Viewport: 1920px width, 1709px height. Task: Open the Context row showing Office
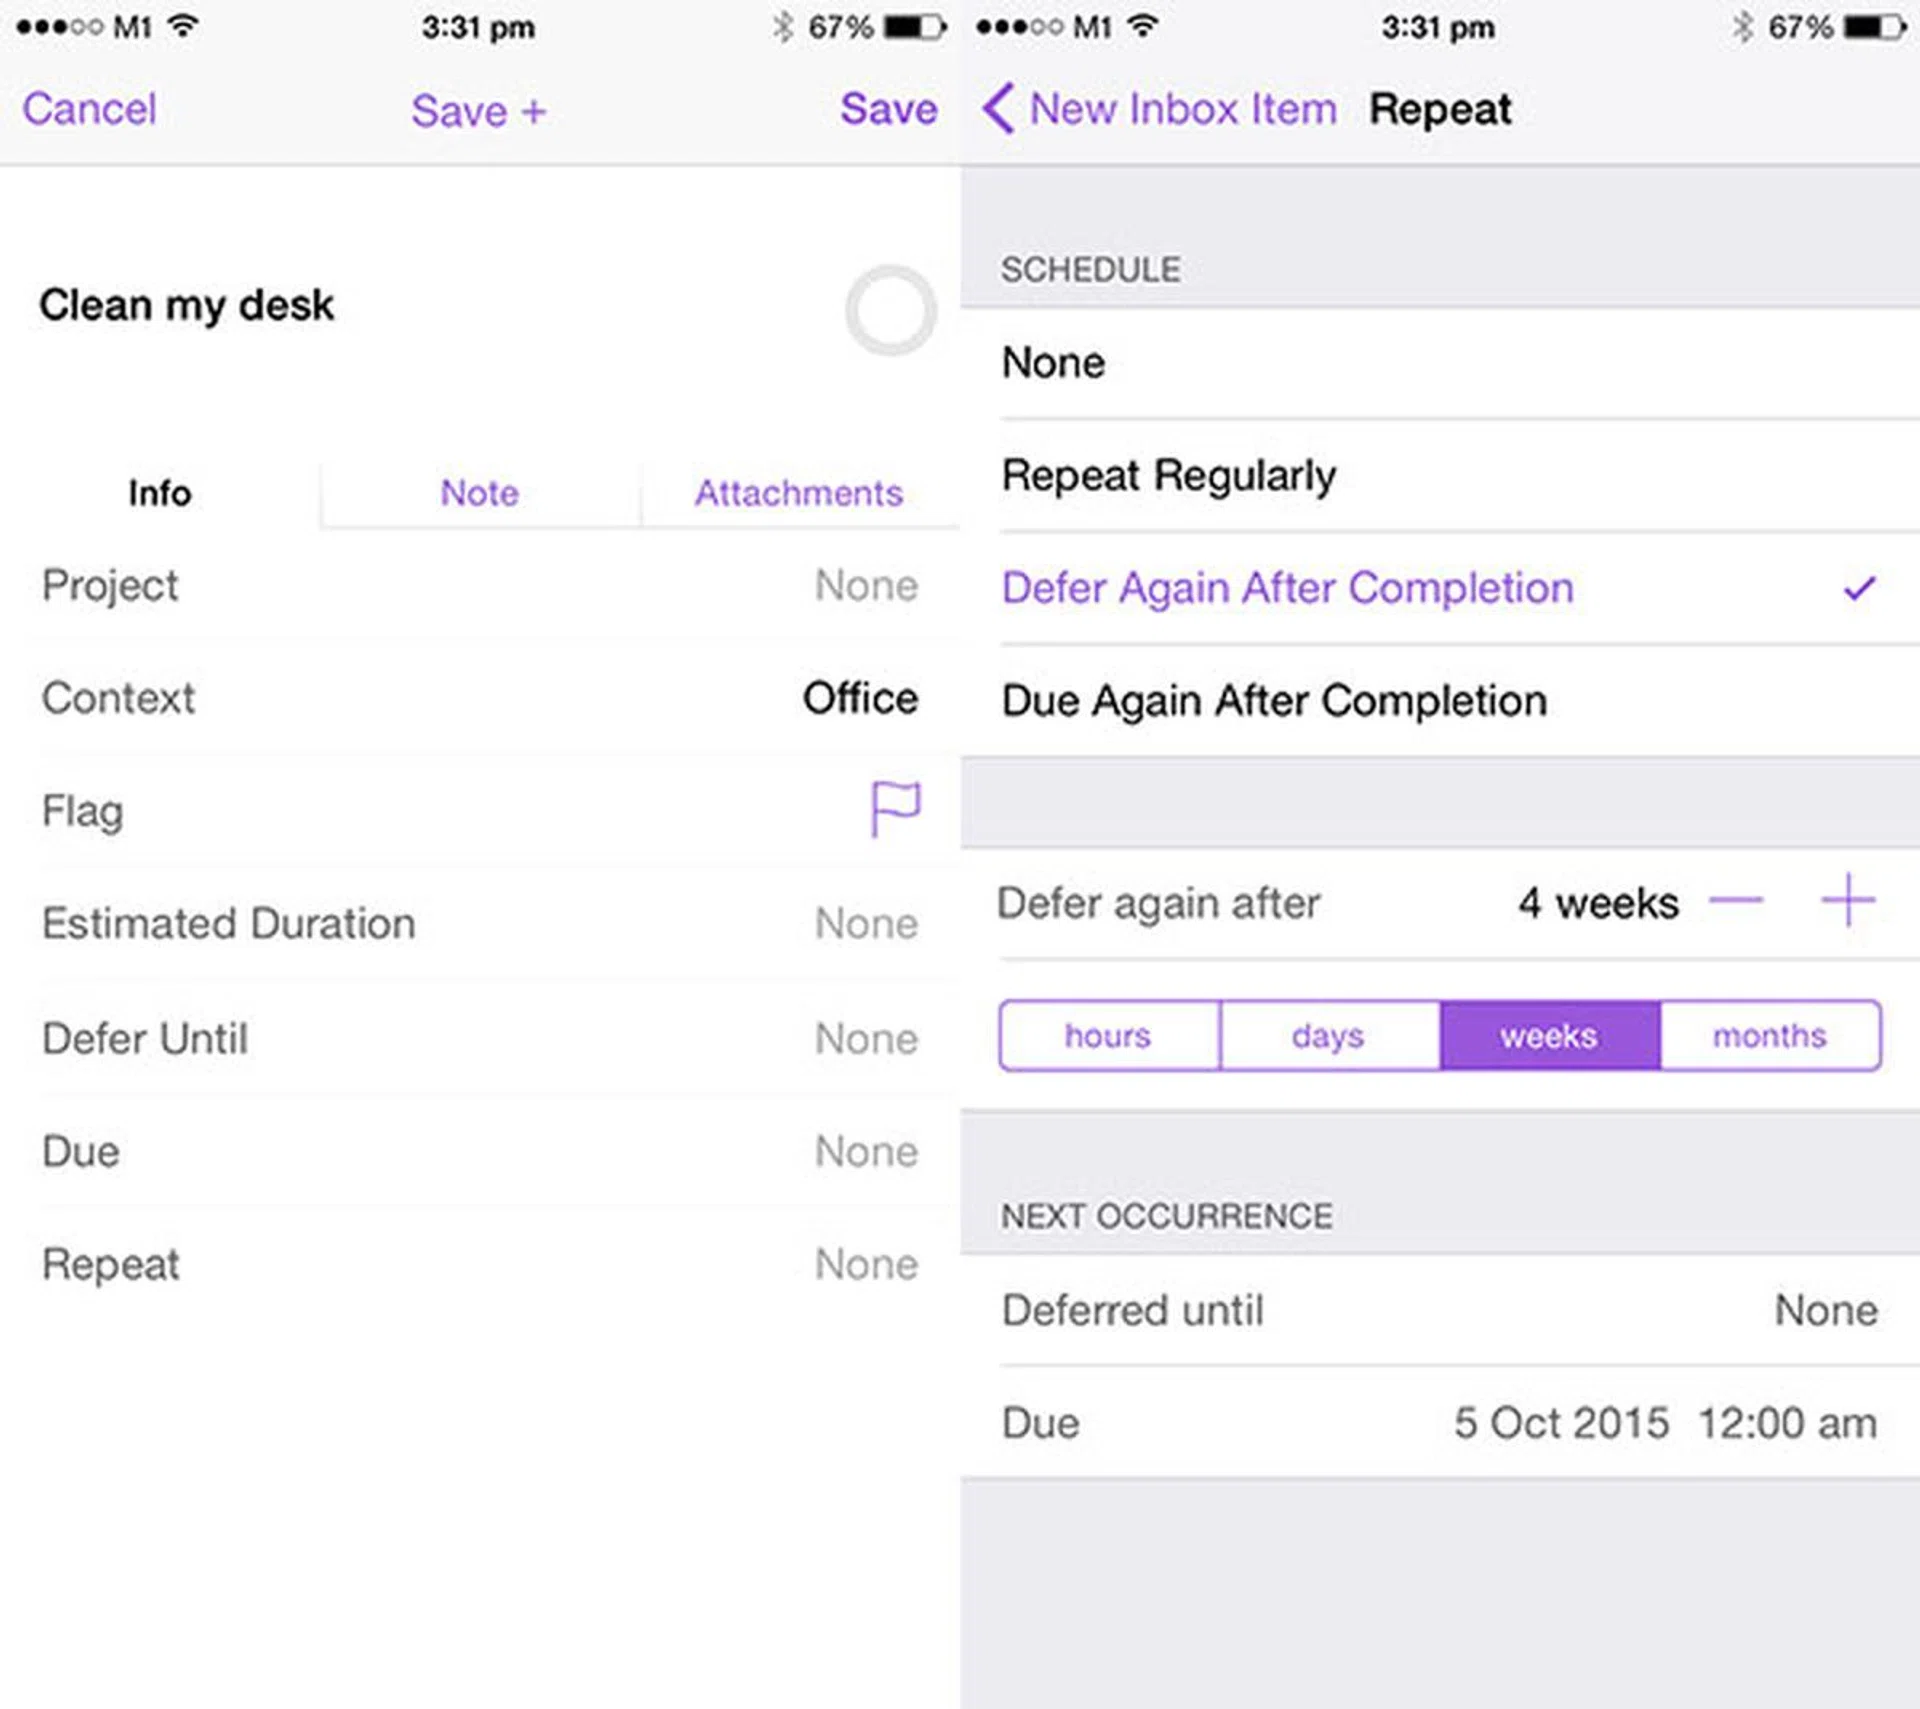(480, 698)
